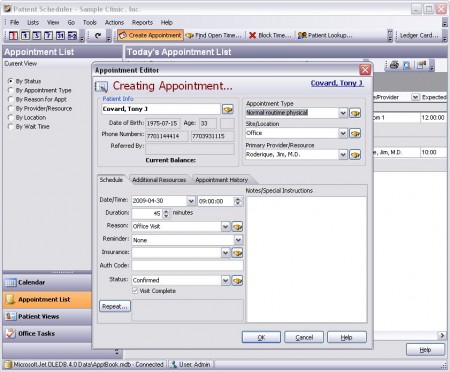Click lookup icon next to Status field
The image size is (450, 372).
237,281
